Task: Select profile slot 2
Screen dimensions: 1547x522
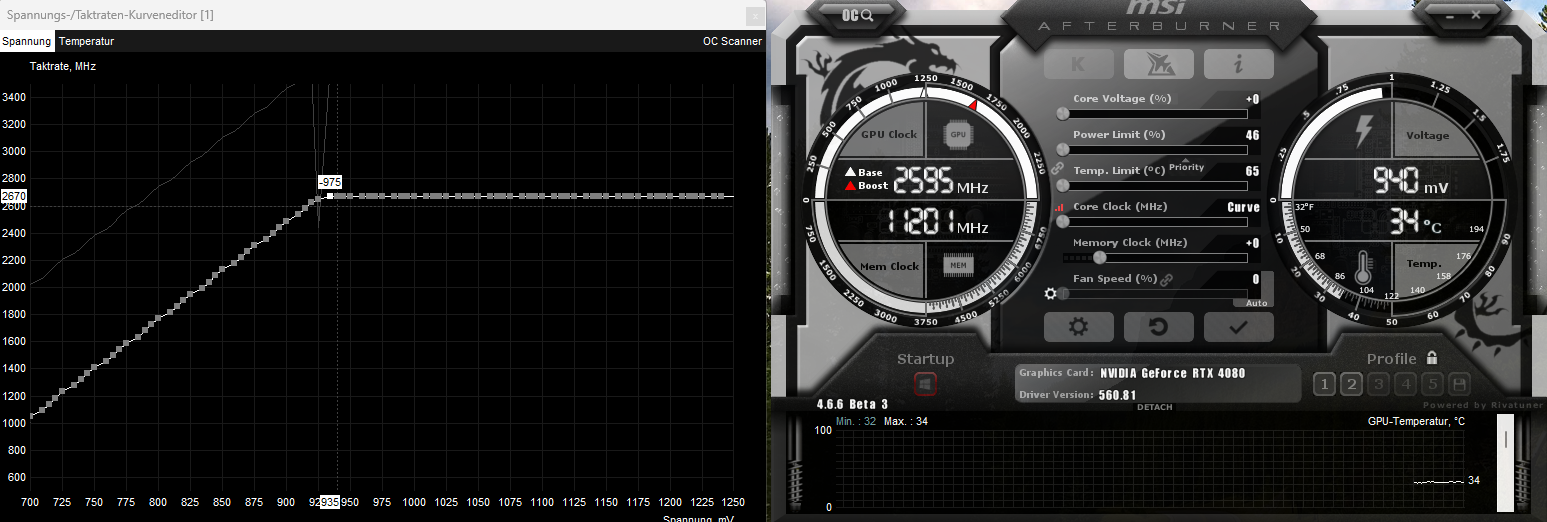Action: [x=1350, y=384]
